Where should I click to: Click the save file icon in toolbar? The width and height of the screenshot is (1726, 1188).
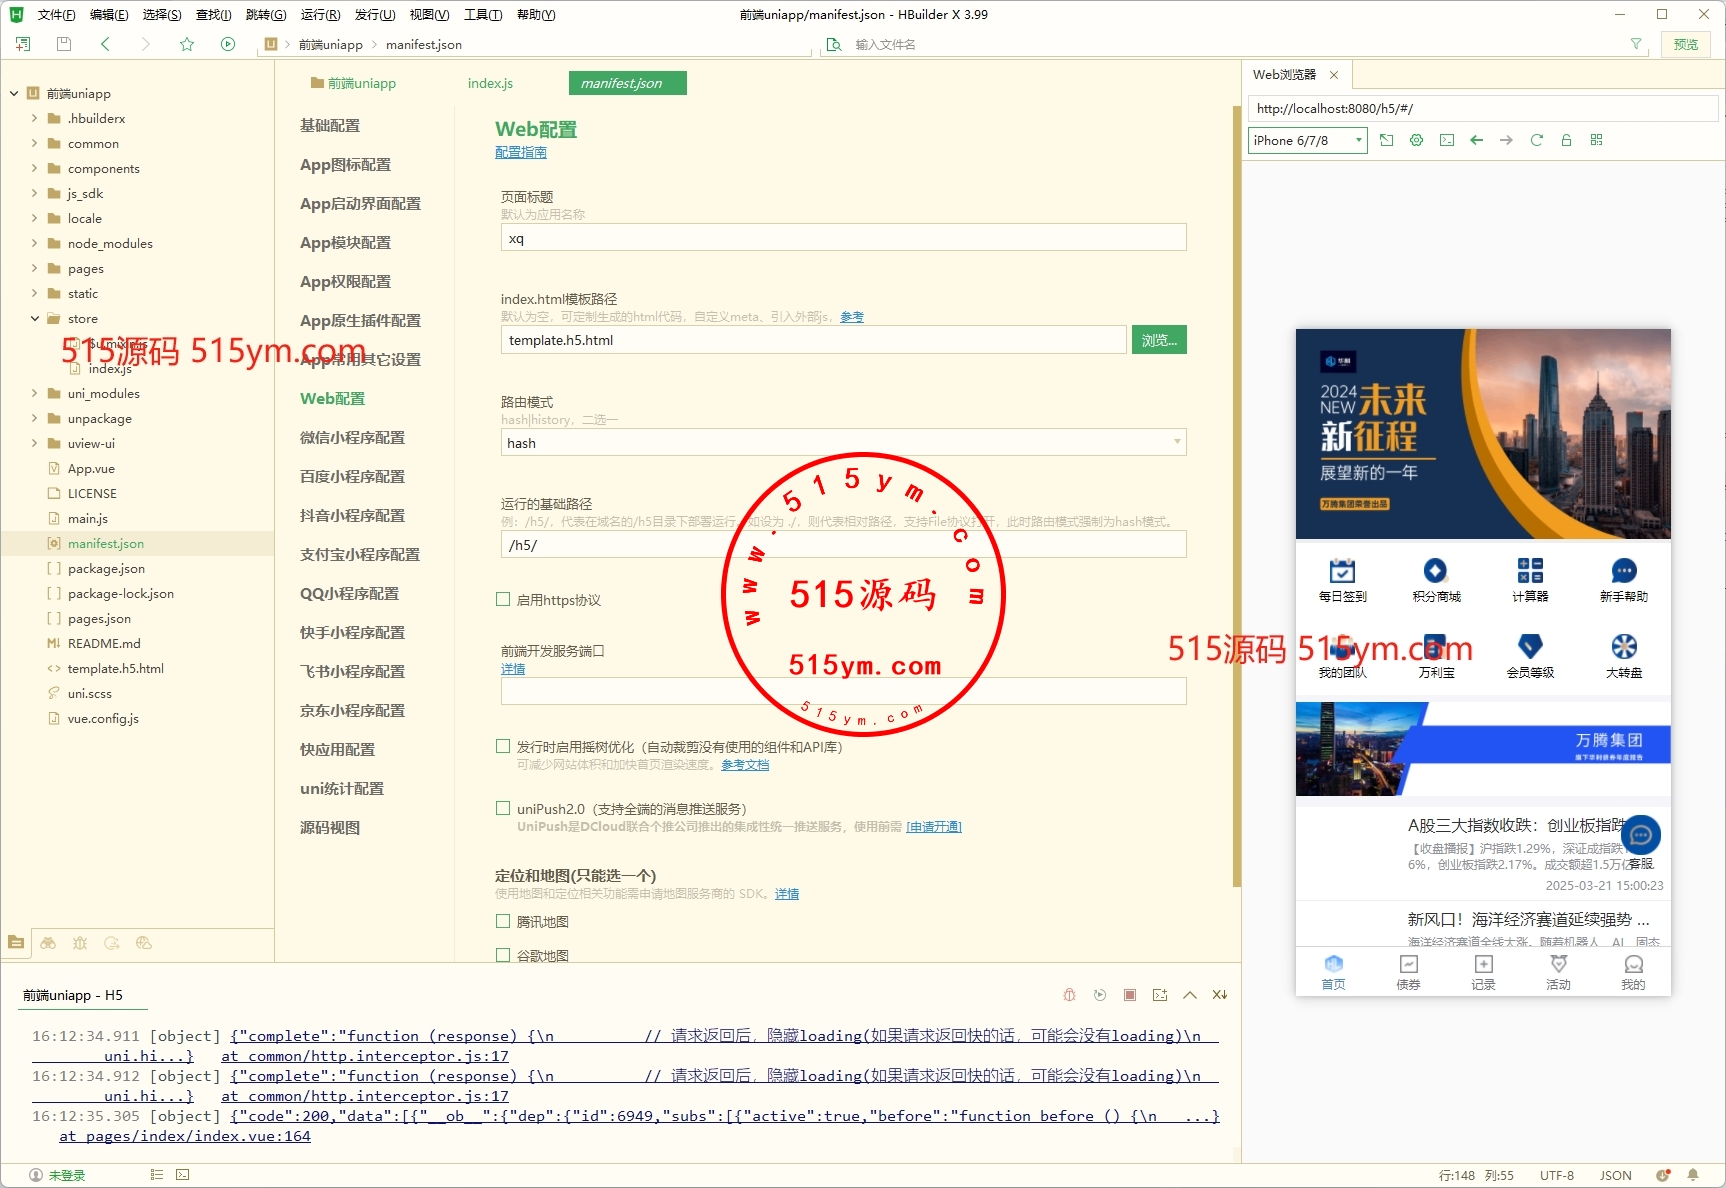point(64,44)
